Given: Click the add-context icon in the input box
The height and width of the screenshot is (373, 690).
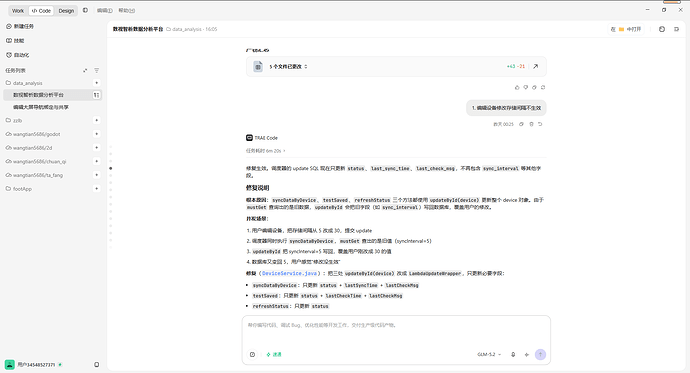Looking at the screenshot, I should 252,355.
